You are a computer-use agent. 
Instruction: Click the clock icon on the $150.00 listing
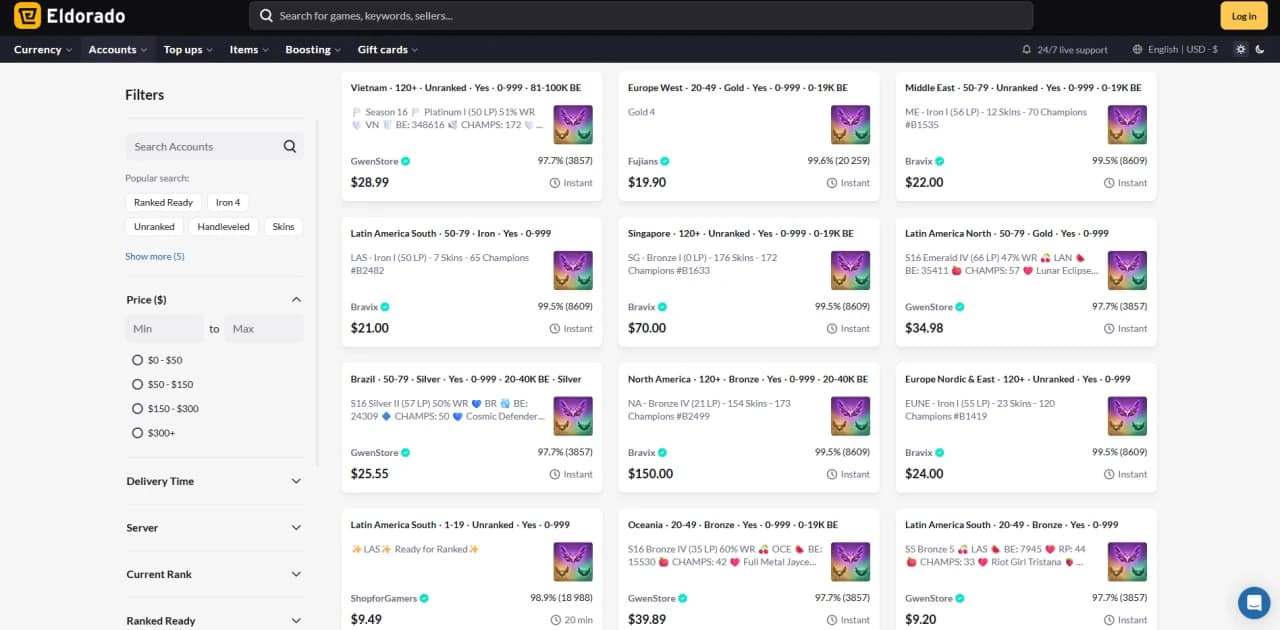832,474
